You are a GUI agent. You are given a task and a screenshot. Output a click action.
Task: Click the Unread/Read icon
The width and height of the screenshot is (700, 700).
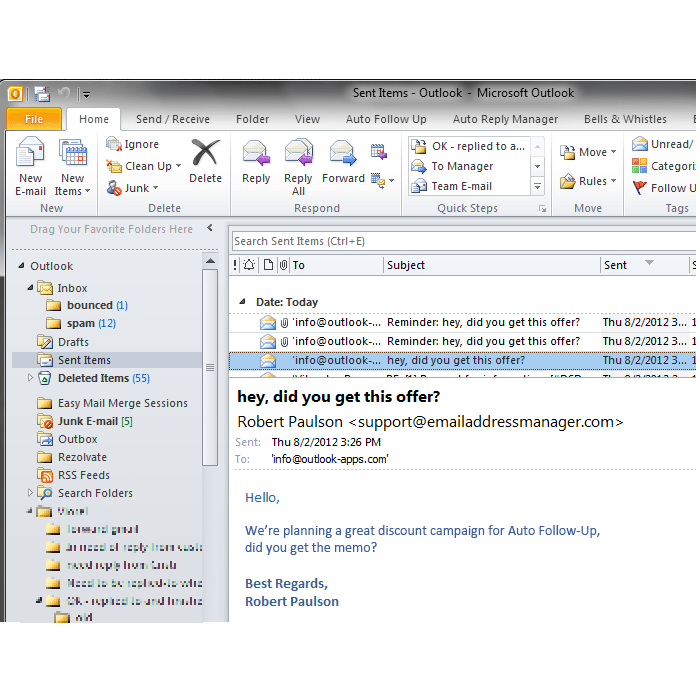point(639,144)
